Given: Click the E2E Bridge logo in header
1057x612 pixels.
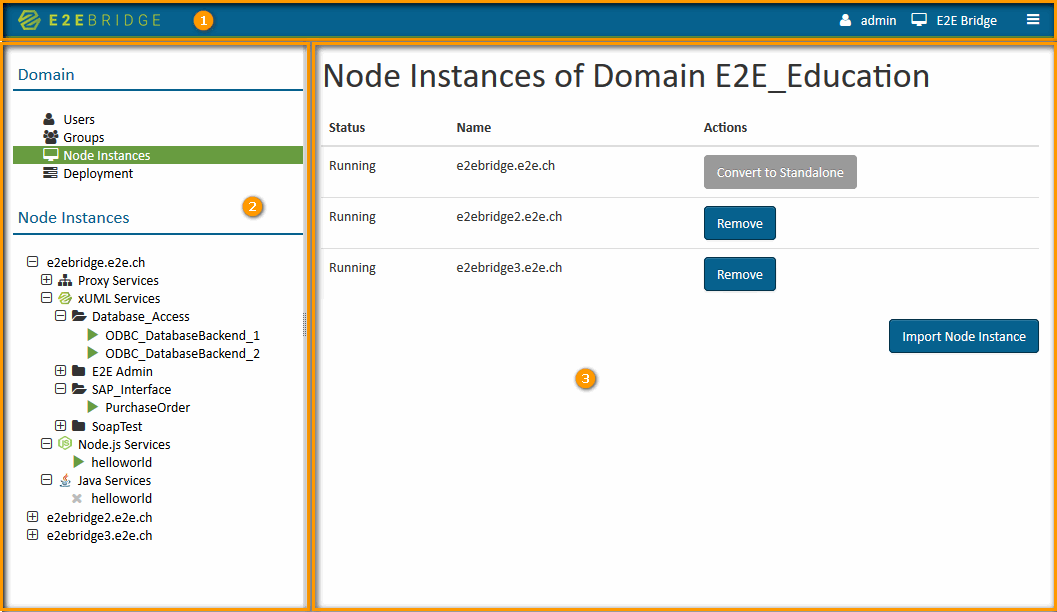Looking at the screenshot, I should pos(89,20).
